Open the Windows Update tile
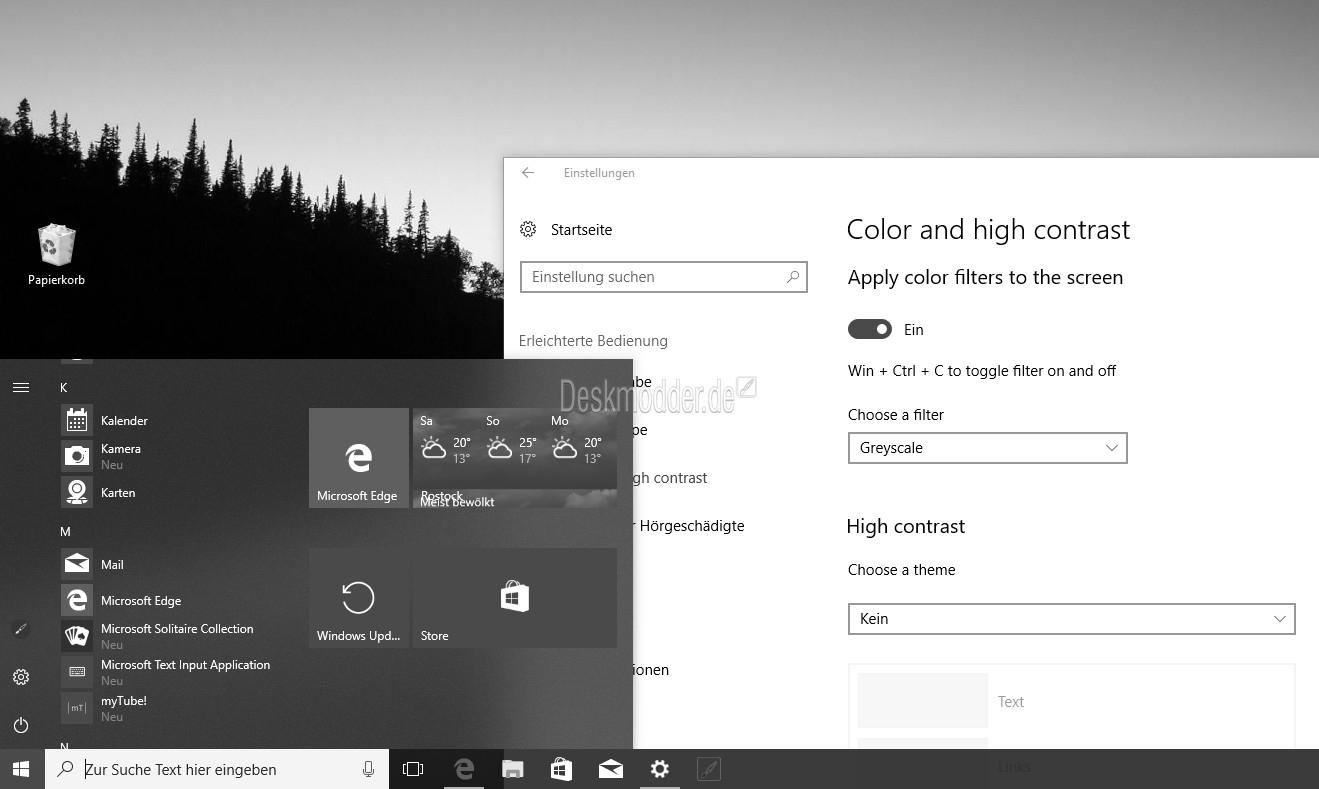 [359, 598]
